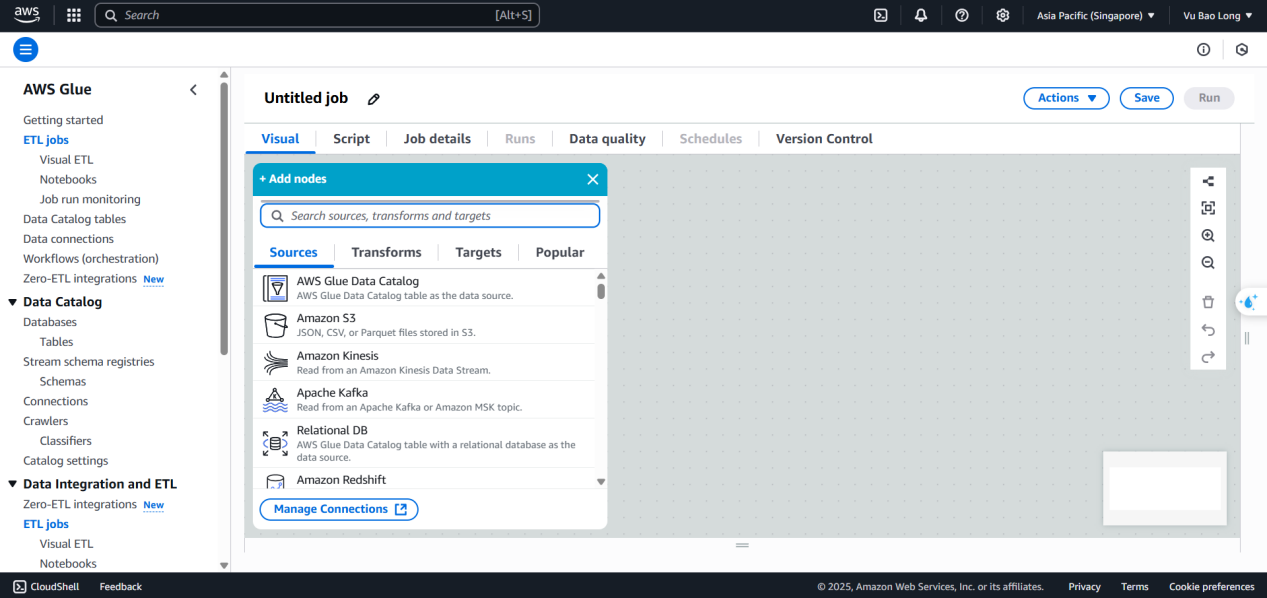Edit the Untitled job name with the pencil
Image resolution: width=1267 pixels, height=598 pixels.
374,99
